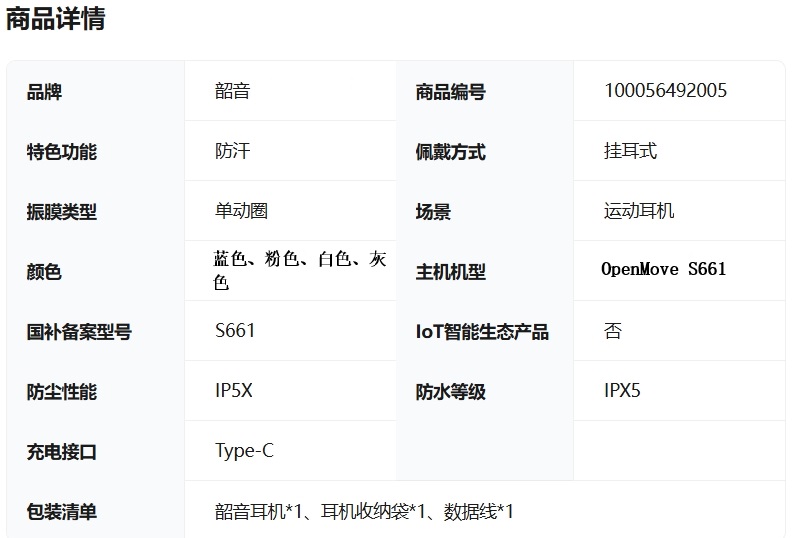Click product number 100056492005

tap(666, 91)
